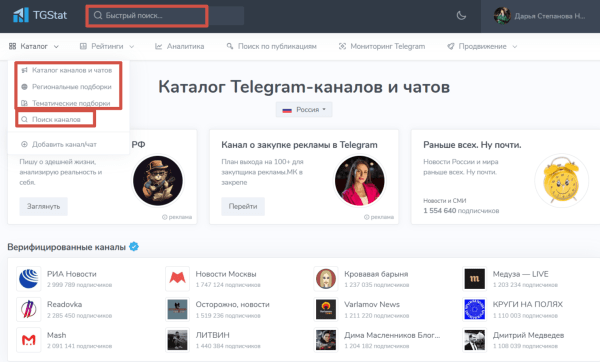Open the Mash channel link
The height and width of the screenshot is (362, 600).
point(57,335)
